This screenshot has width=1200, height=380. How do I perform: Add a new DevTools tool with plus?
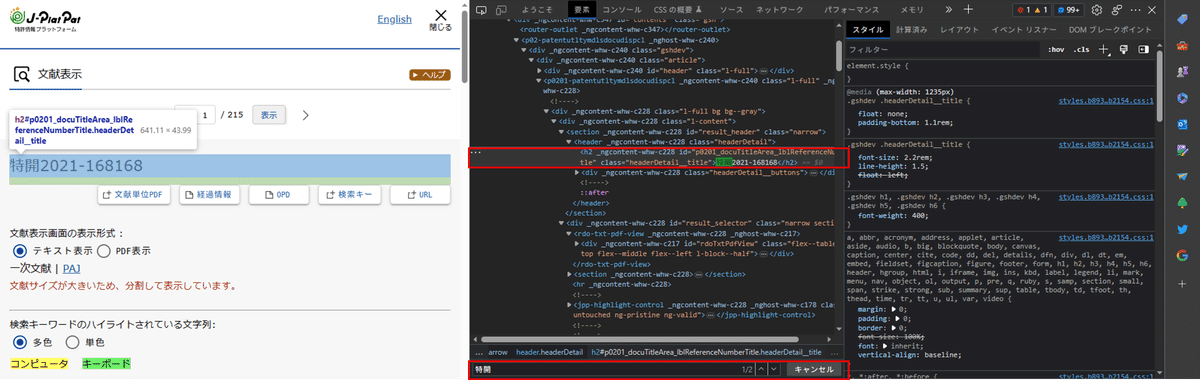coord(967,9)
